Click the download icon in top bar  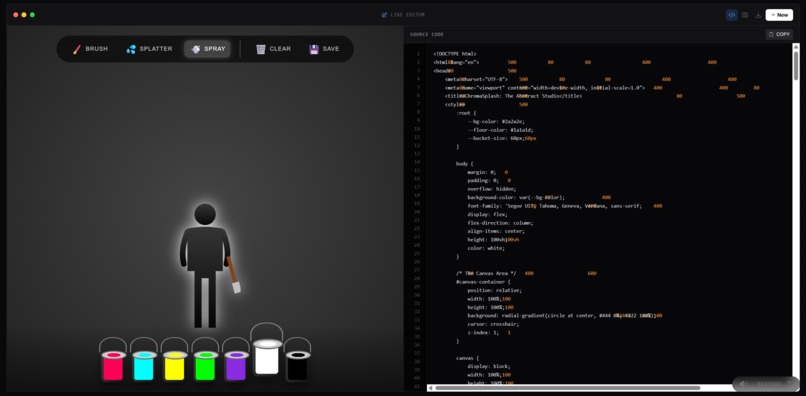tap(758, 15)
